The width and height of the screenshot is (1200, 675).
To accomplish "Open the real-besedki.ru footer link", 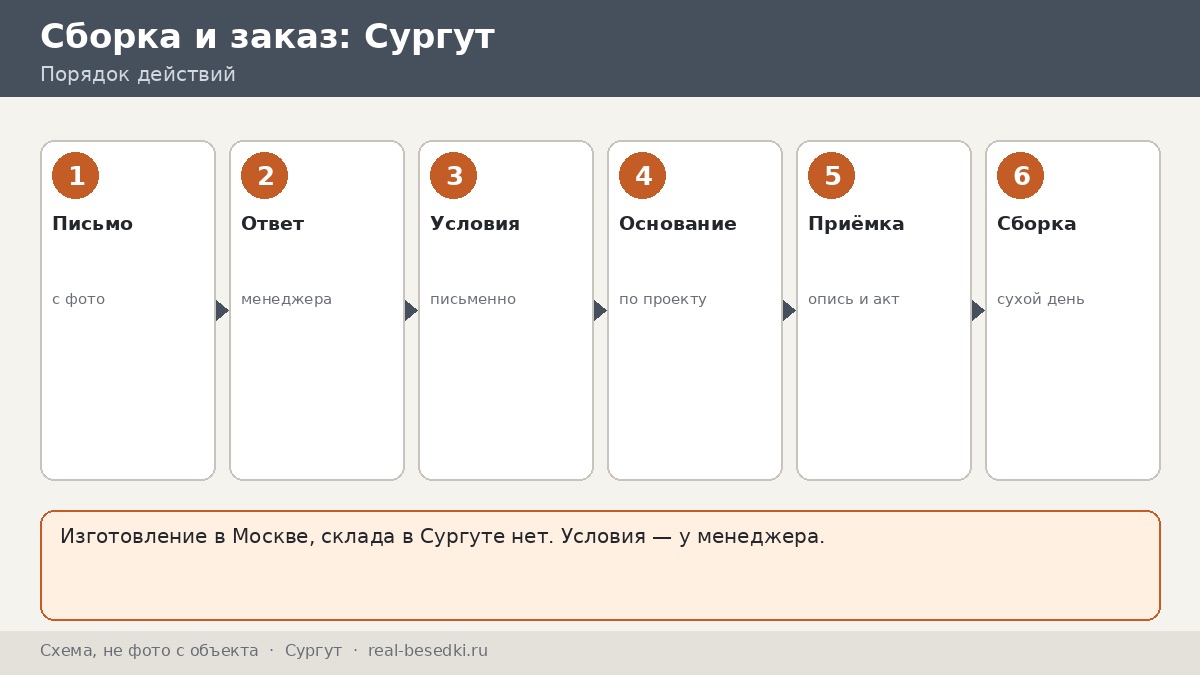I will [x=428, y=651].
